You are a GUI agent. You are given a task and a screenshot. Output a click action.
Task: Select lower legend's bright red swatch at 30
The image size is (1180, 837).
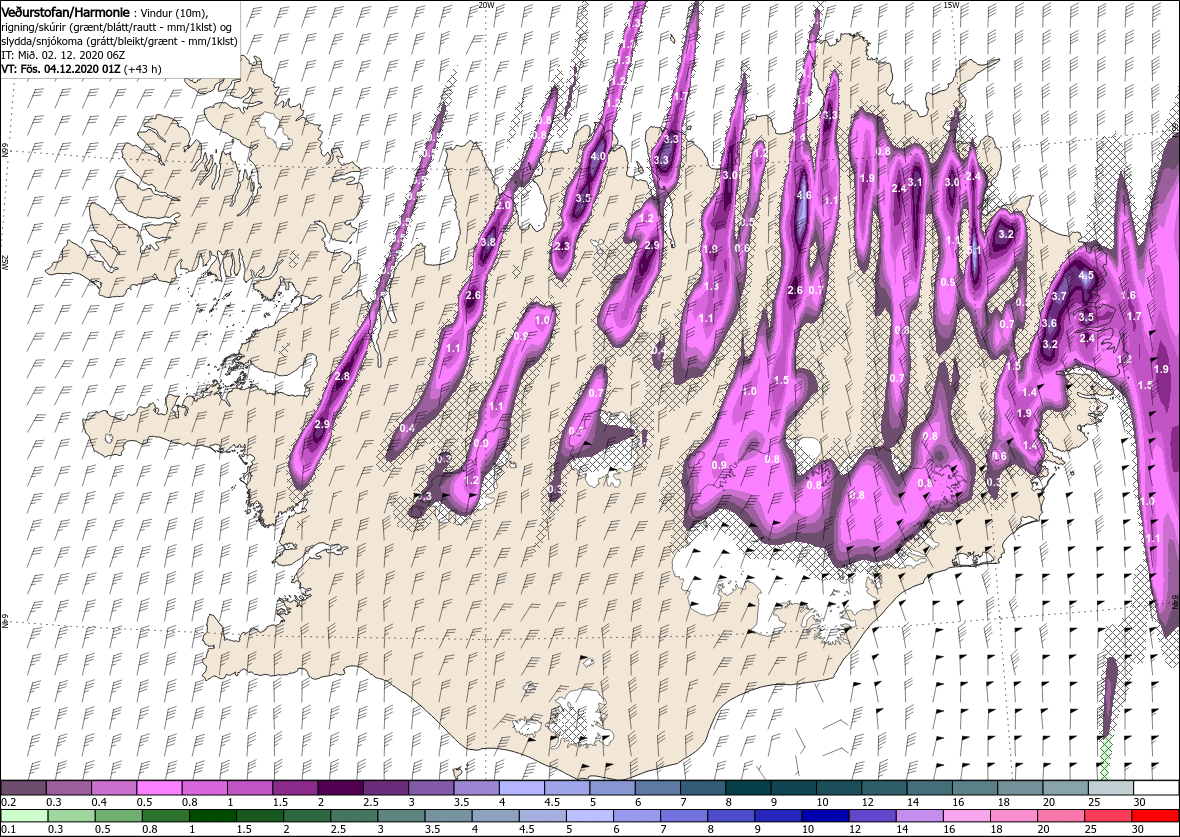click(1155, 816)
